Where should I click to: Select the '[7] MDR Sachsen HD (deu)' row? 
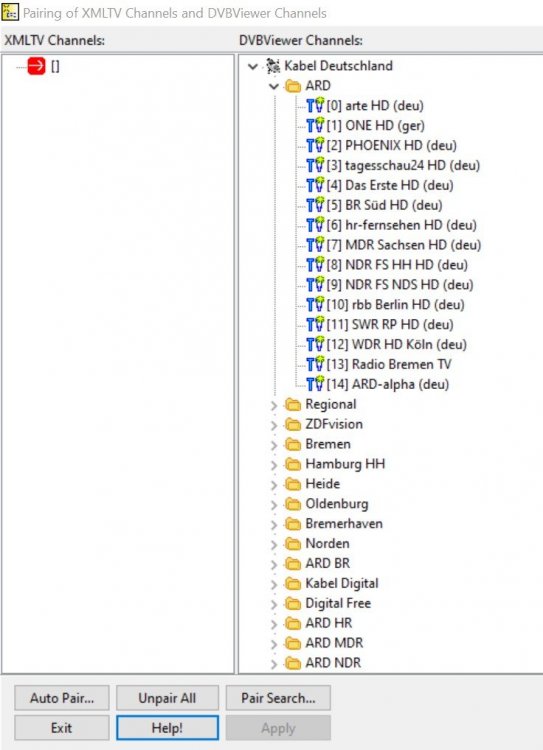coord(404,245)
